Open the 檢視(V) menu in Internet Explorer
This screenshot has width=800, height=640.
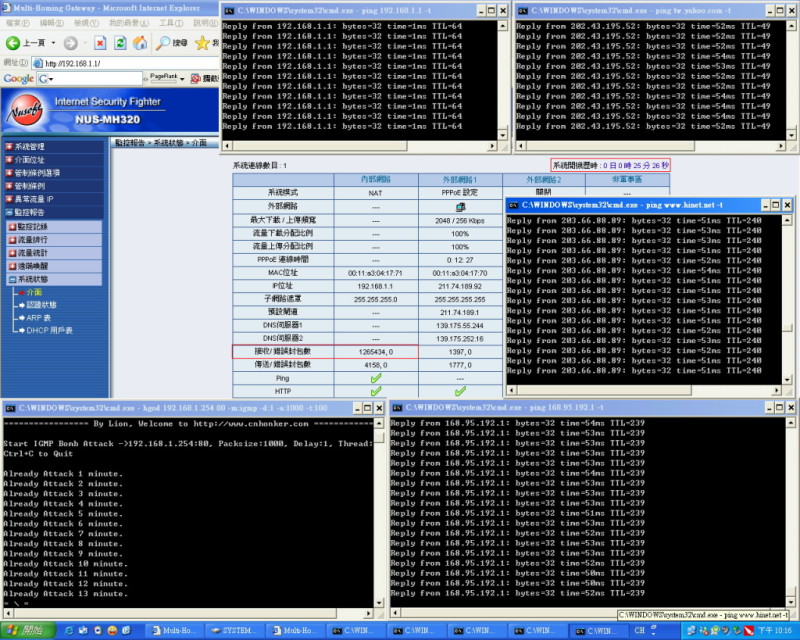point(86,23)
